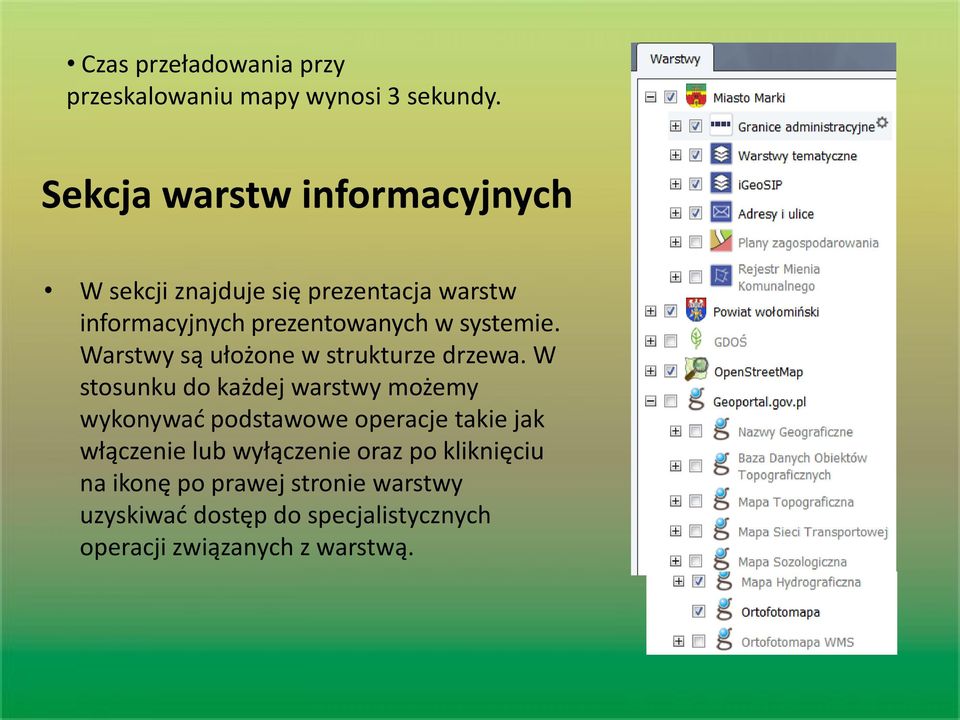Enable the Nazwy Geograficzne checkbox
Viewport: 960px width, 720px height.
coord(696,432)
